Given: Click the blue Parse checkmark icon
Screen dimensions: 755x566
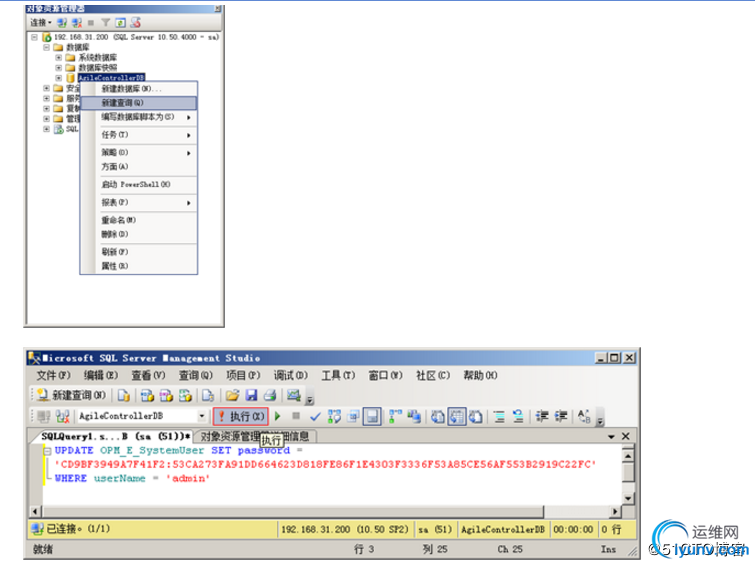Looking at the screenshot, I should pyautogui.click(x=315, y=416).
